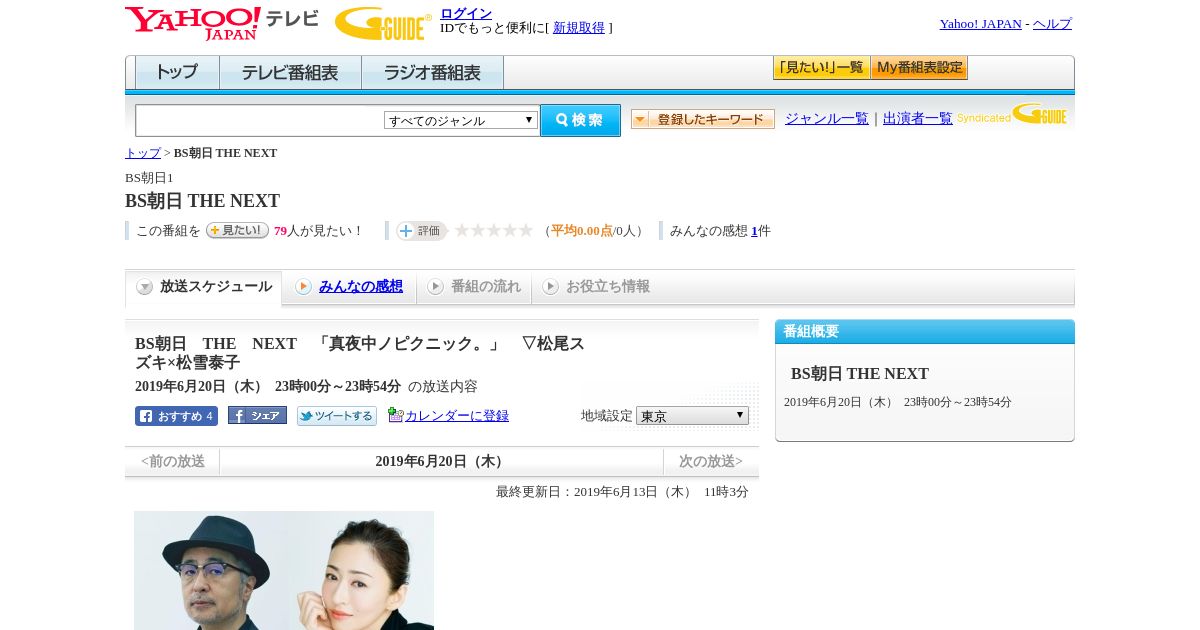The width and height of the screenshot is (1200, 630).
Task: Click the 79人が見たい! count text
Action: click(x=319, y=231)
